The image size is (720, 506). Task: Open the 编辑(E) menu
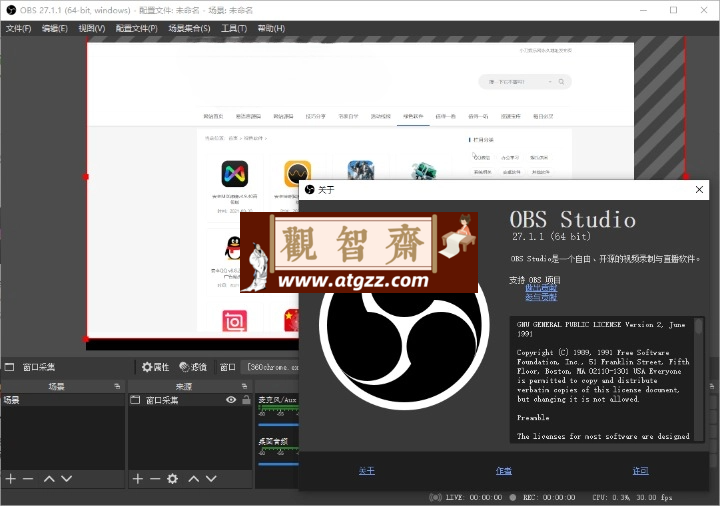pos(55,28)
